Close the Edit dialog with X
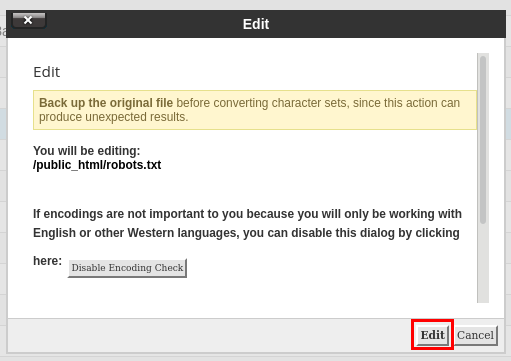Viewport: 511px width, 361px height. click(x=29, y=21)
